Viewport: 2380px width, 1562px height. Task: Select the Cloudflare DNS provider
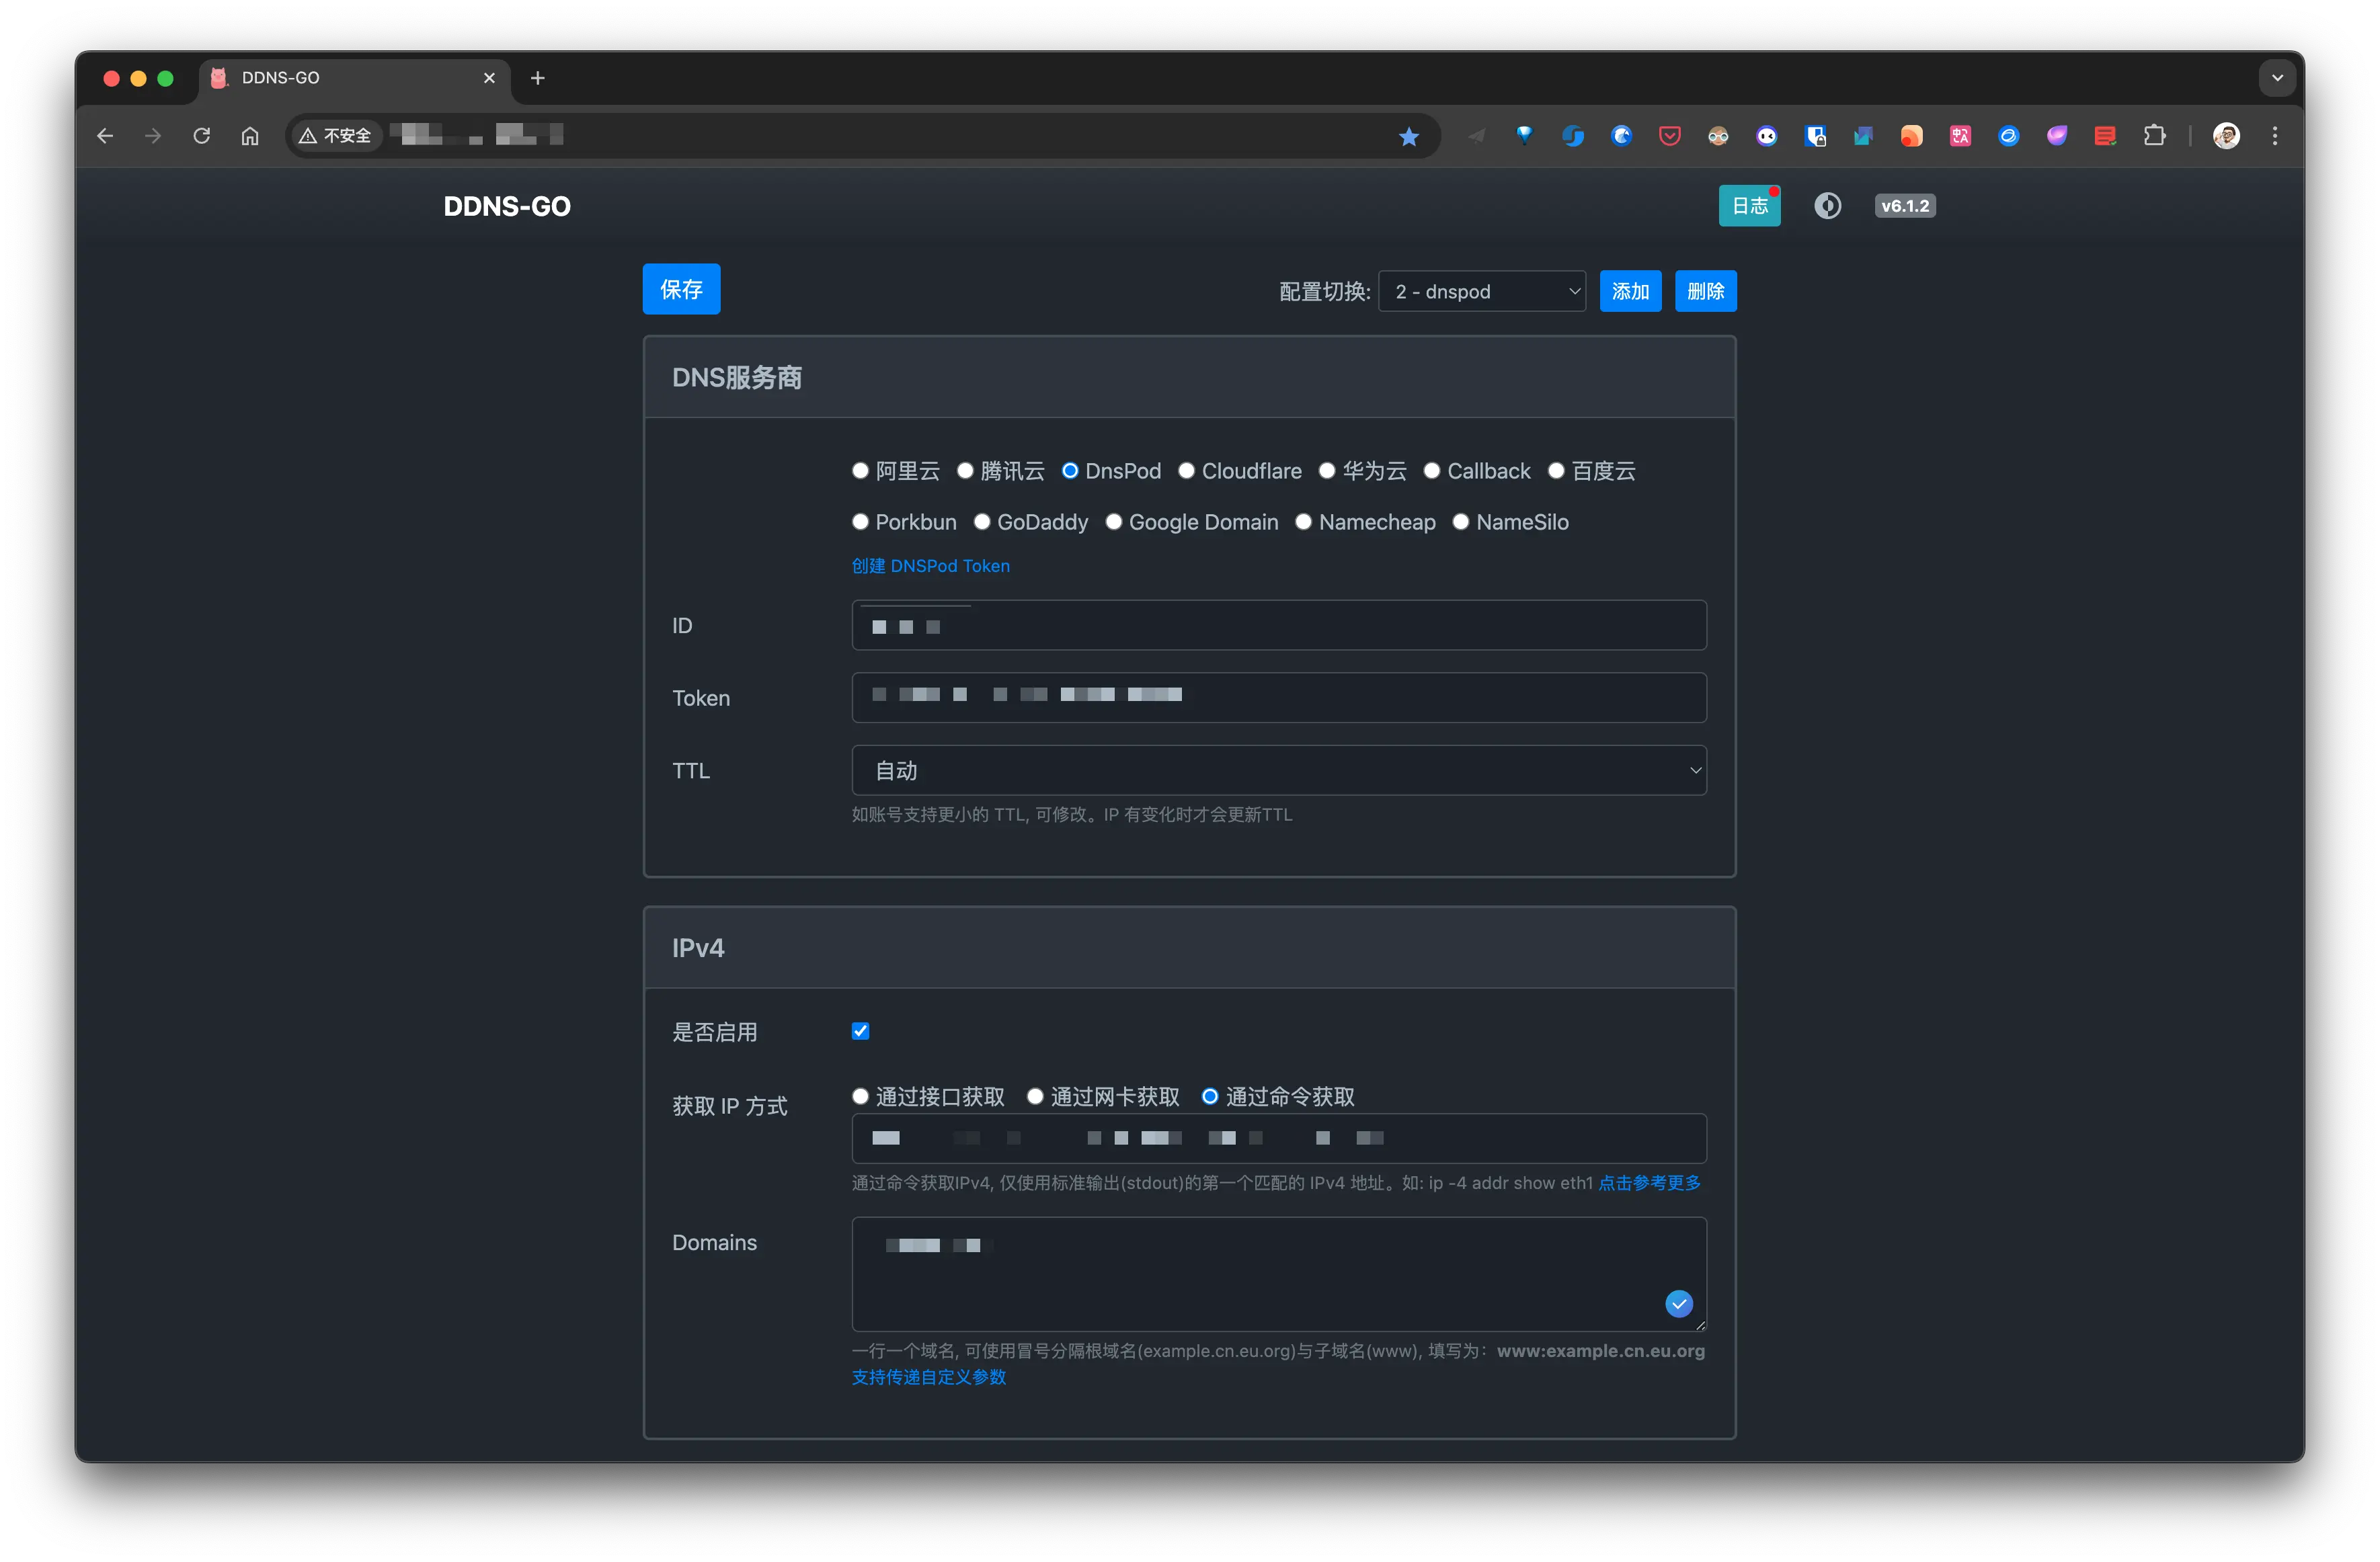[1186, 471]
